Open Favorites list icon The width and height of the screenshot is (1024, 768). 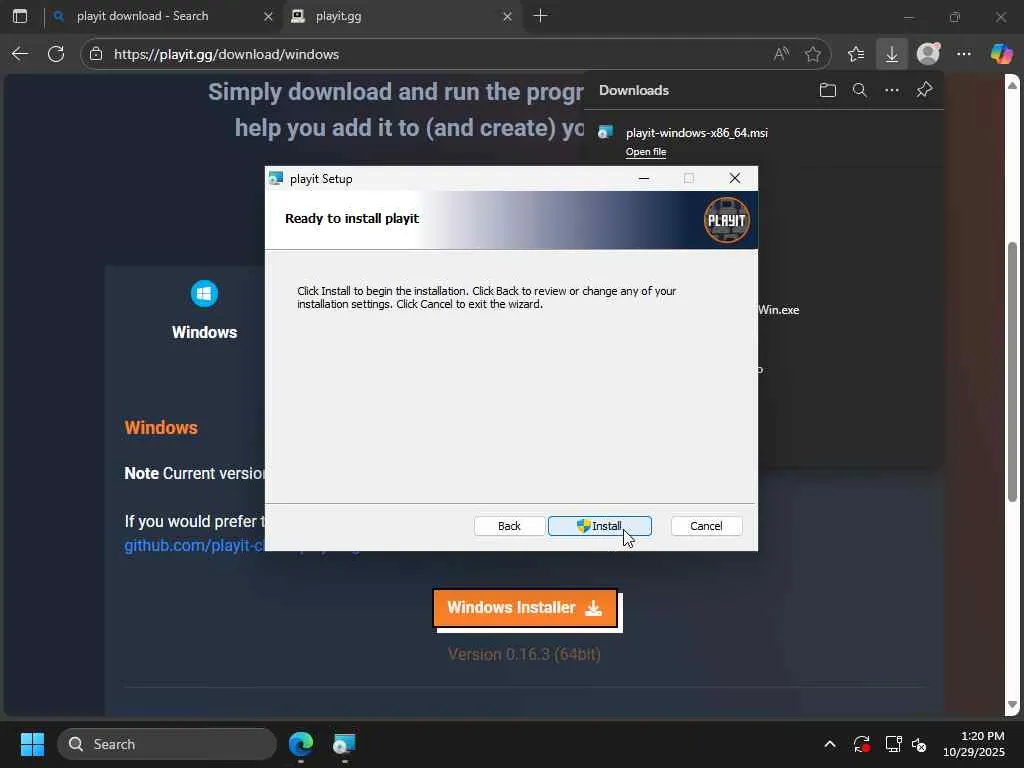coord(856,54)
